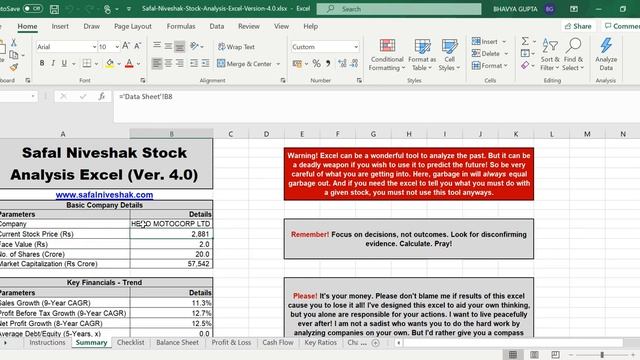640x360 pixels.
Task: Click the Delete cells button
Action: [x=486, y=53]
